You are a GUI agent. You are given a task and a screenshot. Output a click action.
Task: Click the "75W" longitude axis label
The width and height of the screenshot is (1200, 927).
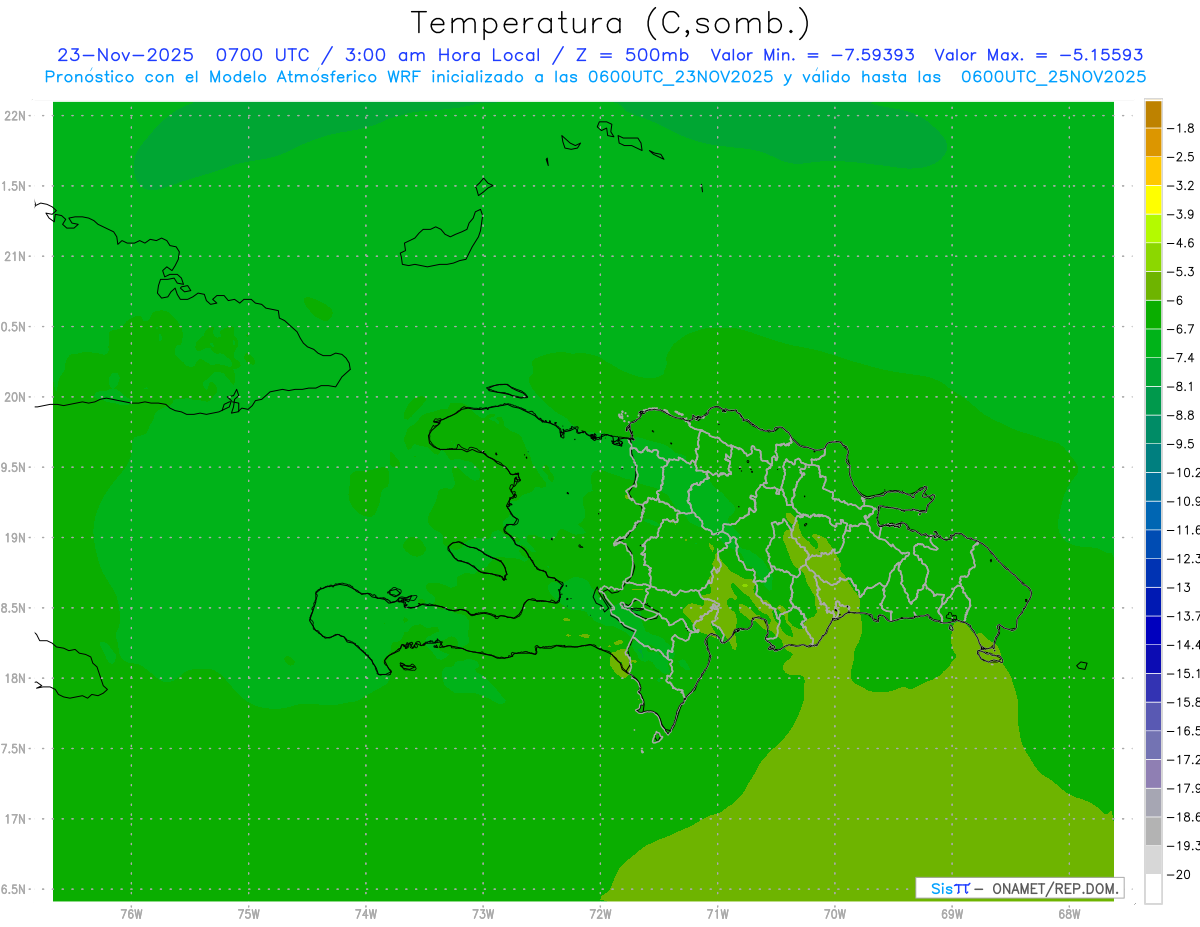249,913
